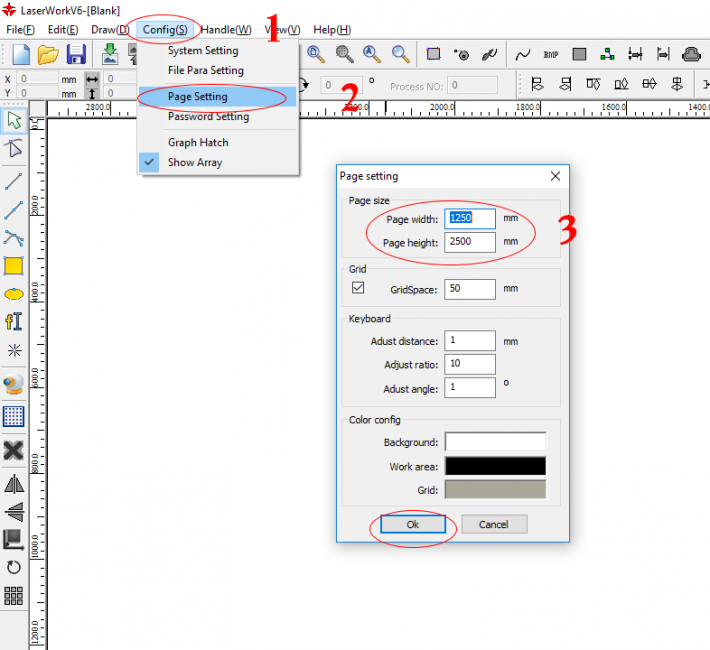Toggle Show Array menu option
Image resolution: width=710 pixels, height=650 pixels.
coord(195,162)
